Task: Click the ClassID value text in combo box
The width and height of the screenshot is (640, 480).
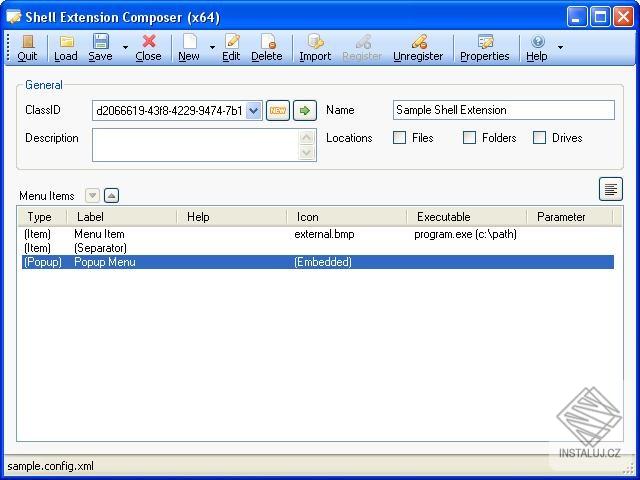Action: click(x=169, y=111)
